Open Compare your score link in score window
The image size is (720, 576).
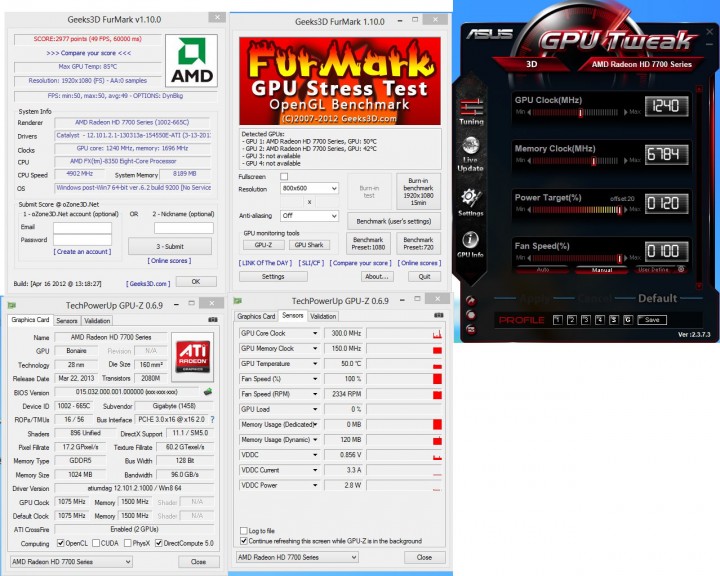coord(89,53)
